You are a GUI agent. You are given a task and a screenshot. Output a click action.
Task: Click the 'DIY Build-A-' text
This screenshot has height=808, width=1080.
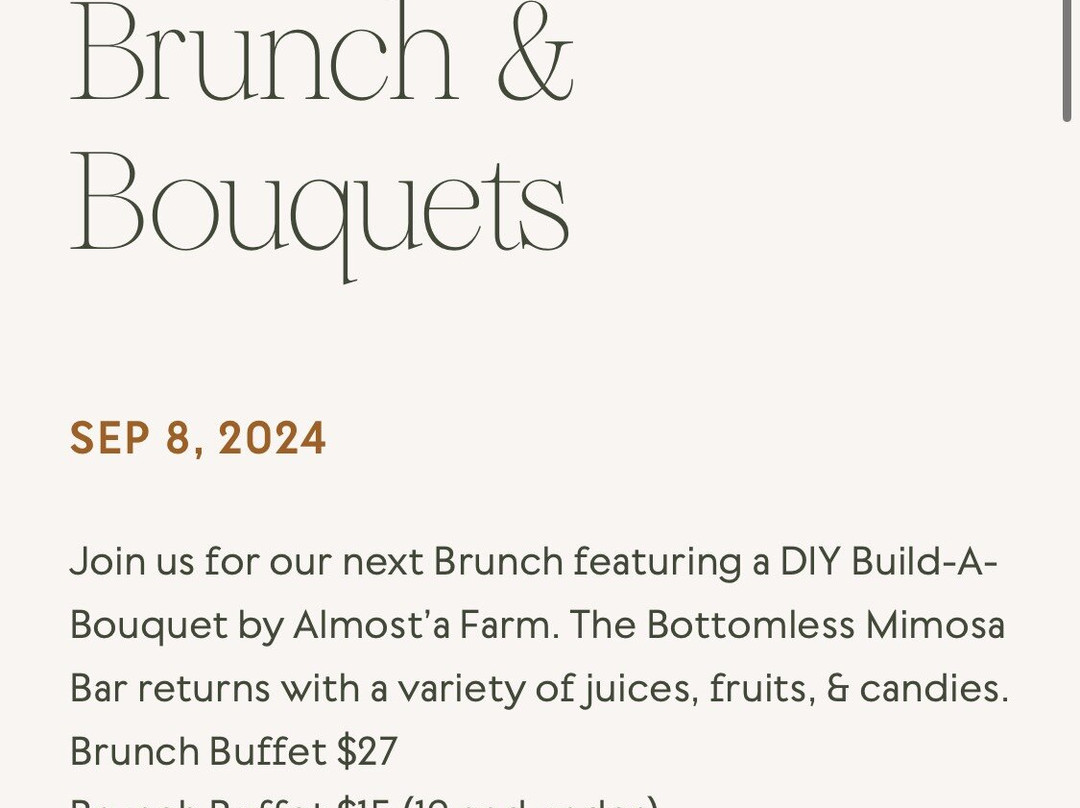pos(889,561)
